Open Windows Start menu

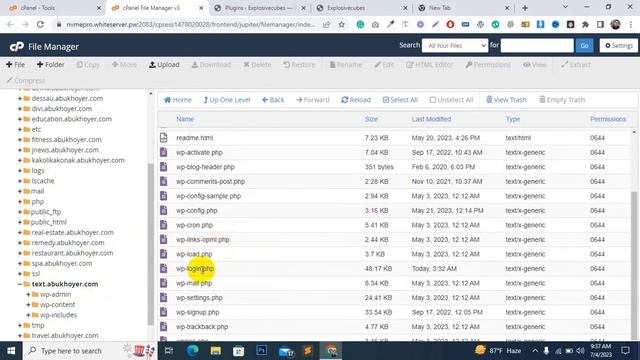[11, 351]
